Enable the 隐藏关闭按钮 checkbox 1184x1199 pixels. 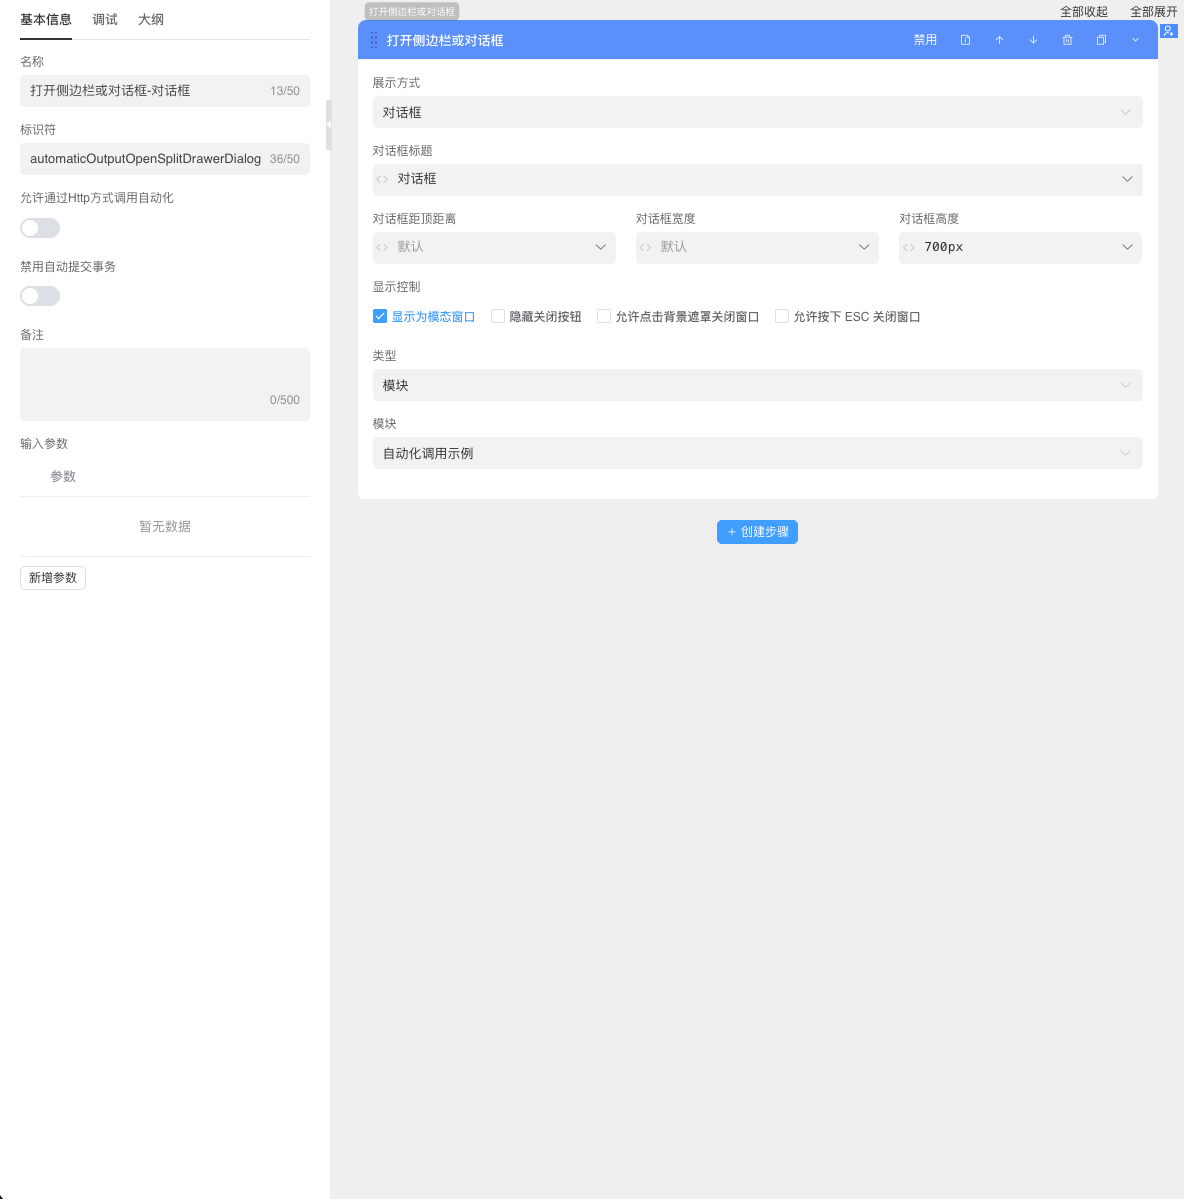point(498,316)
